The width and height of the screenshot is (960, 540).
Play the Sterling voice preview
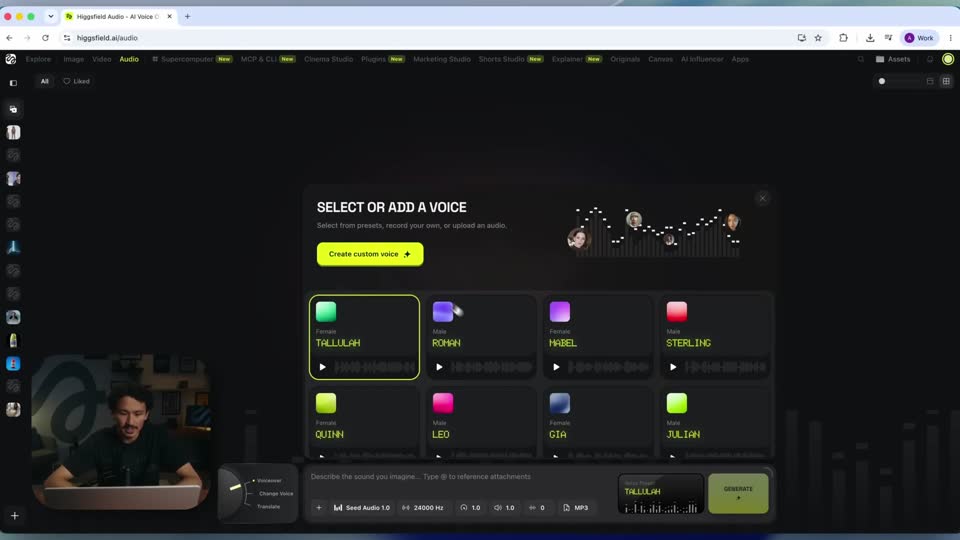tap(673, 367)
